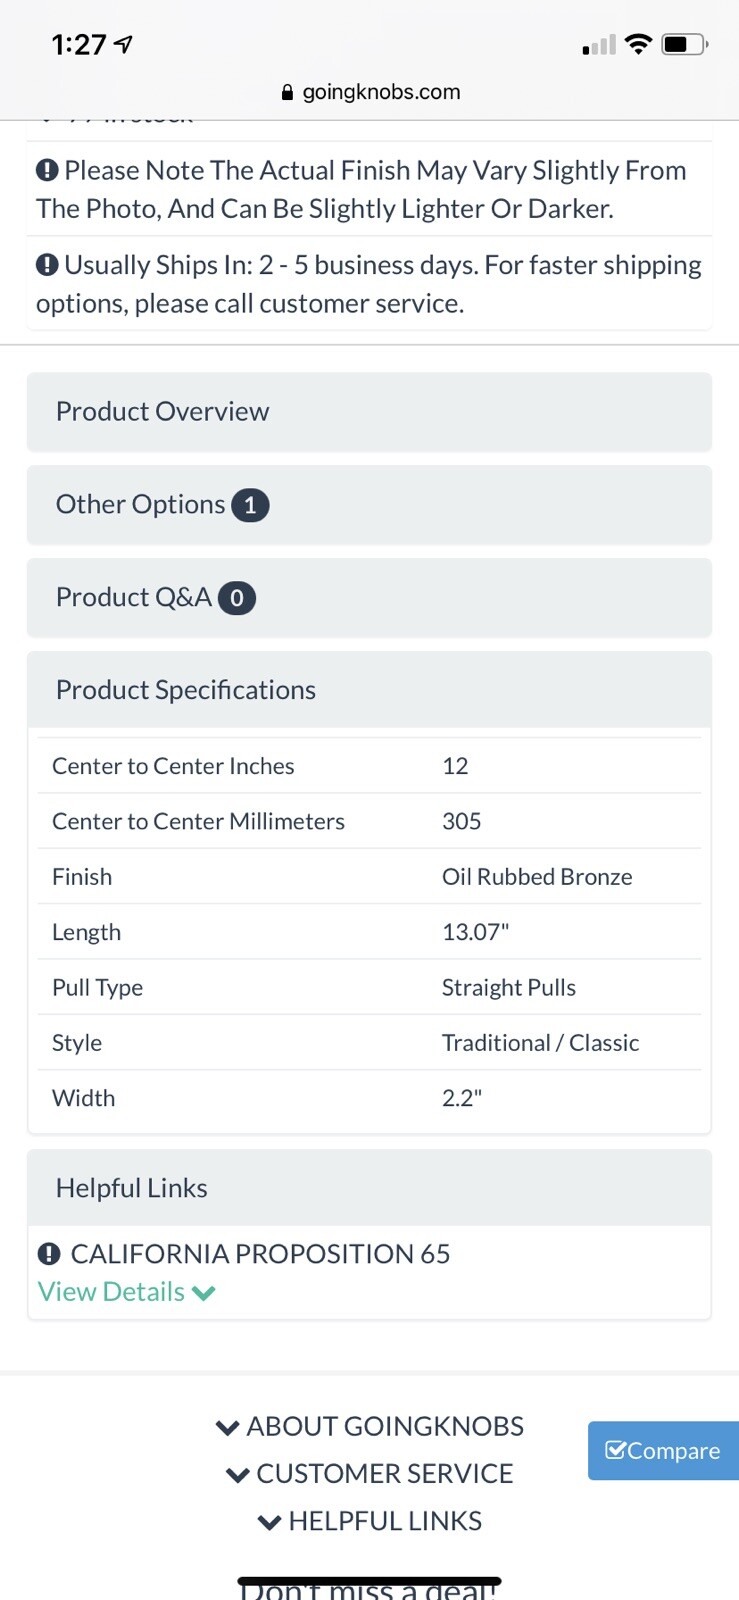Expand the HELPFUL LINKS footer section
This screenshot has width=739, height=1600.
[370, 1521]
